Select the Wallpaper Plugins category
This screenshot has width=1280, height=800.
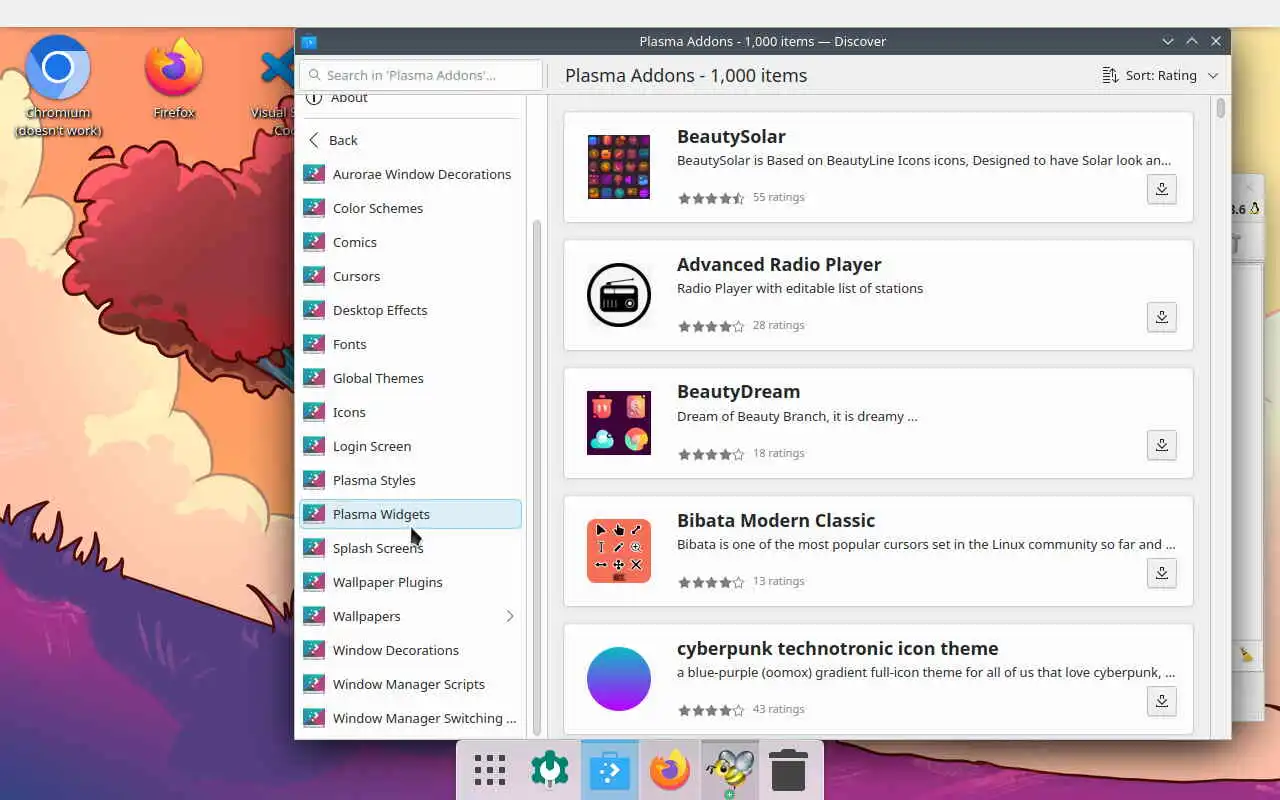(x=410, y=582)
